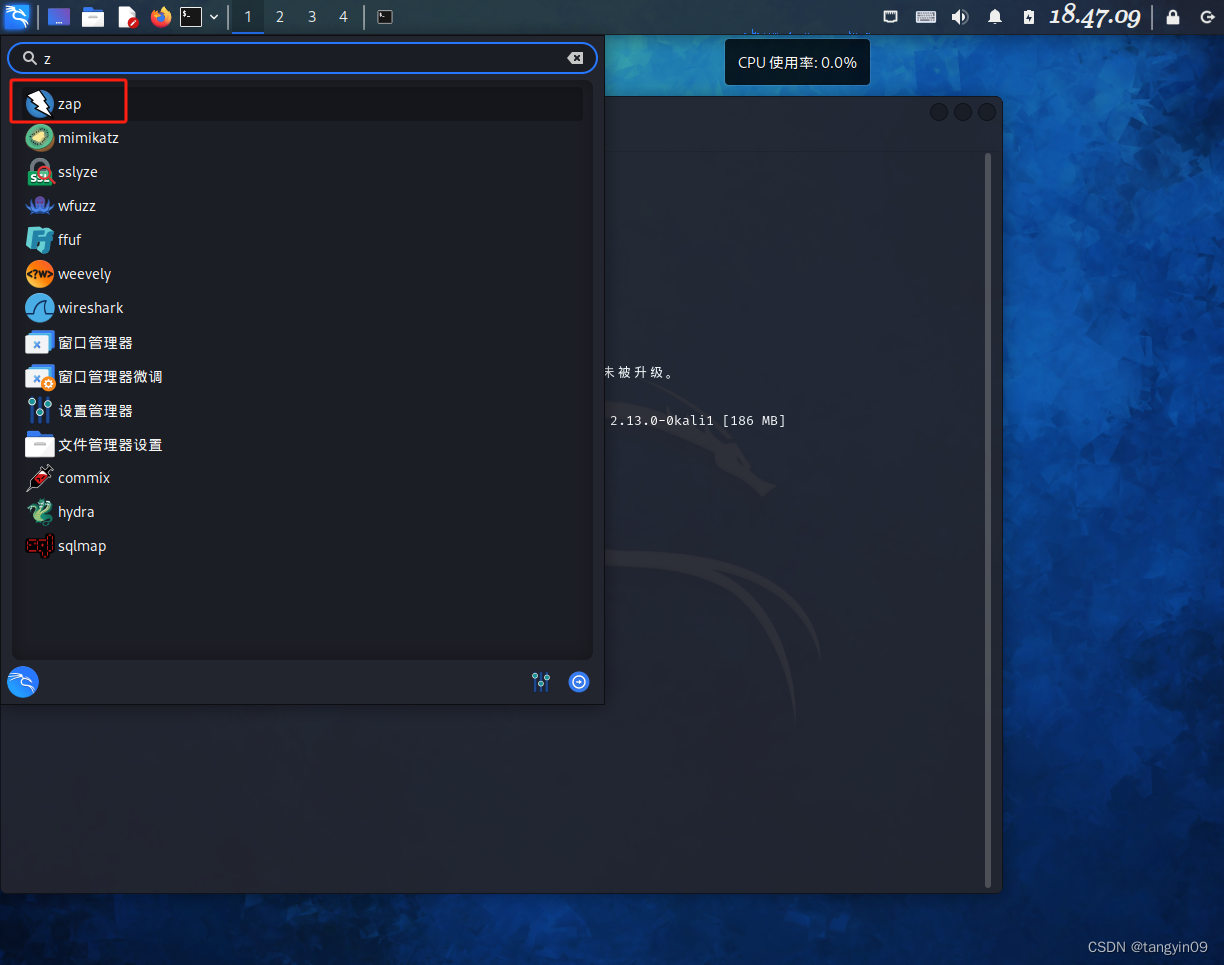Open settings icon at menu bottom
This screenshot has height=965, width=1224.
pos(541,682)
